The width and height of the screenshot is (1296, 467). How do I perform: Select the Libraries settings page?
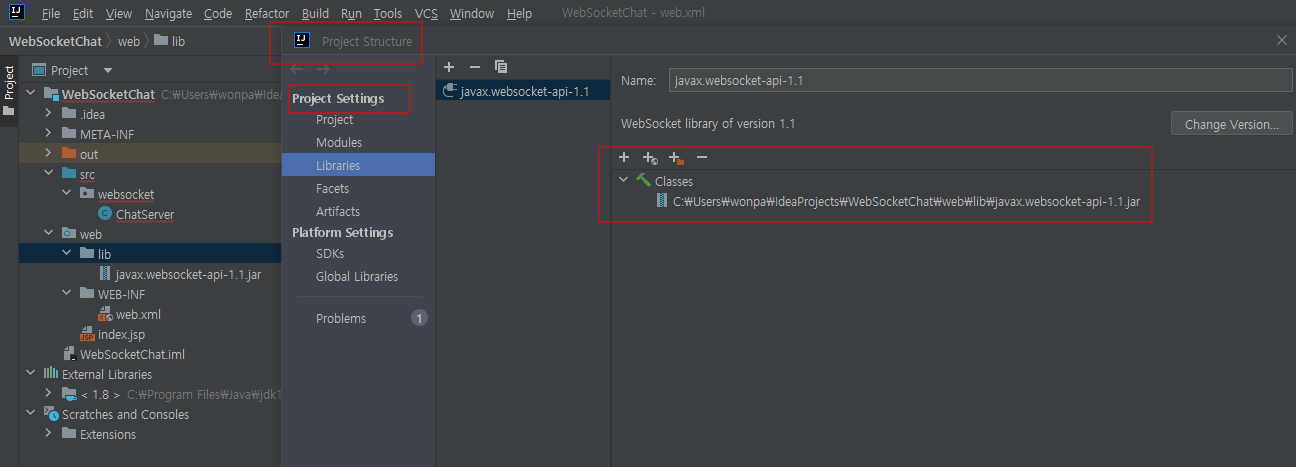click(358, 165)
